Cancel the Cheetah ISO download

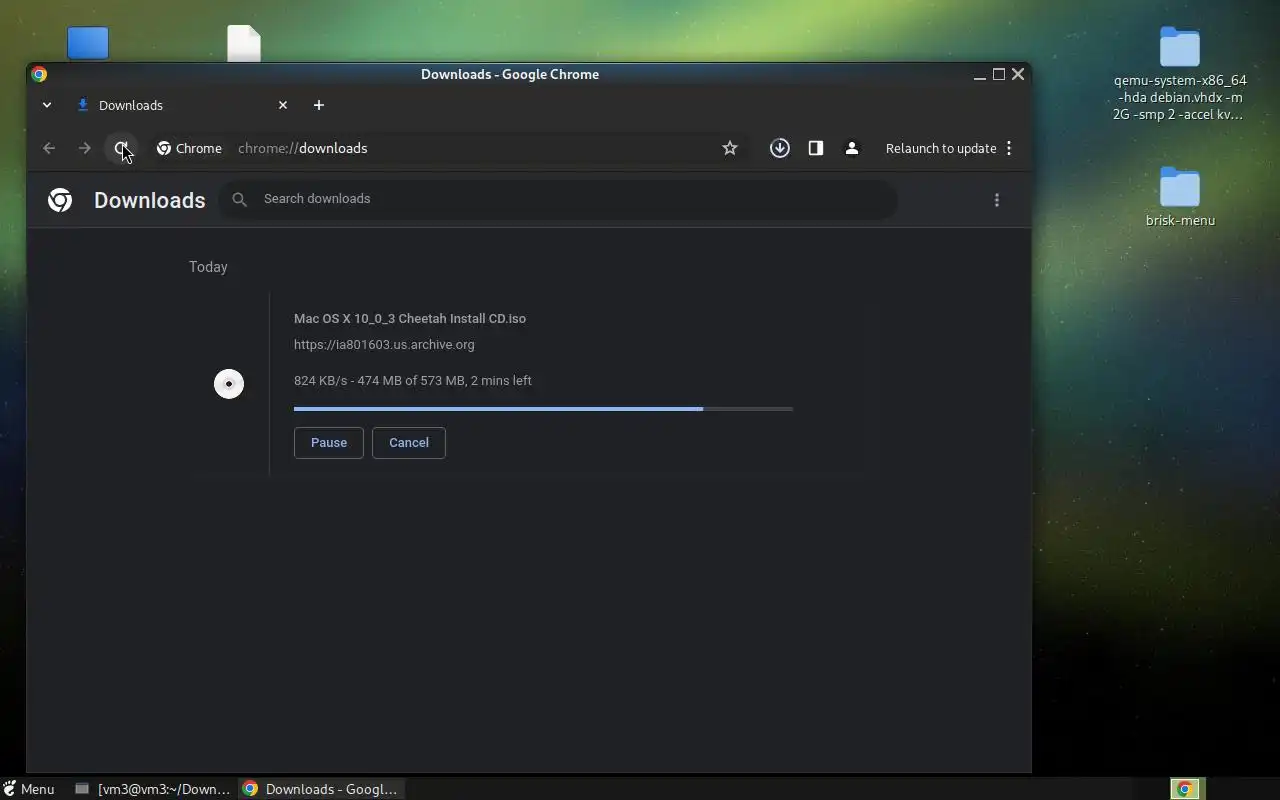[x=409, y=443]
